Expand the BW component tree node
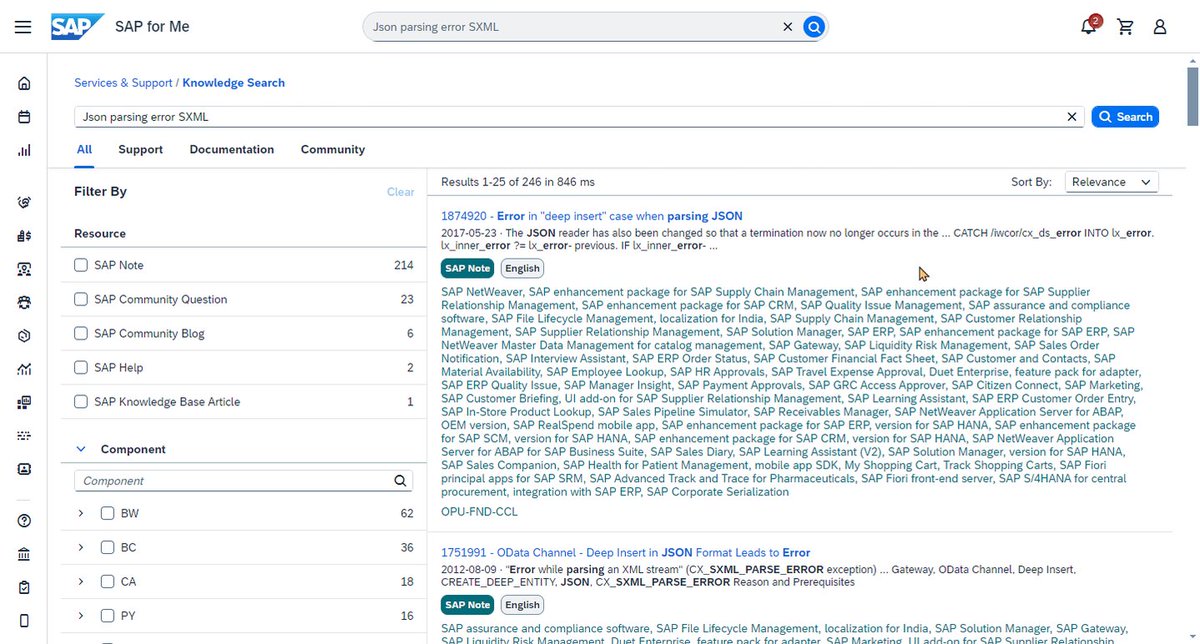The height and width of the screenshot is (644, 1200). (81, 513)
